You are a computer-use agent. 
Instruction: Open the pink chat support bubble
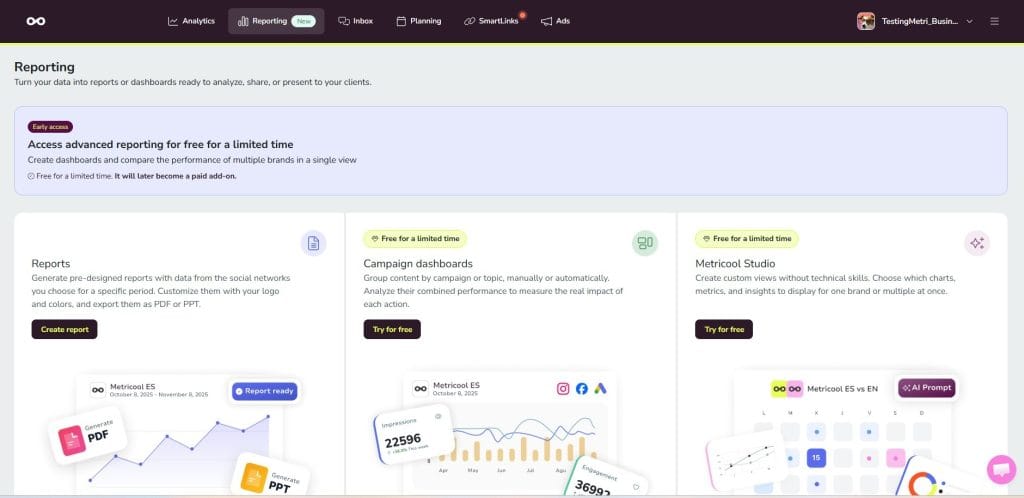coord(1001,469)
